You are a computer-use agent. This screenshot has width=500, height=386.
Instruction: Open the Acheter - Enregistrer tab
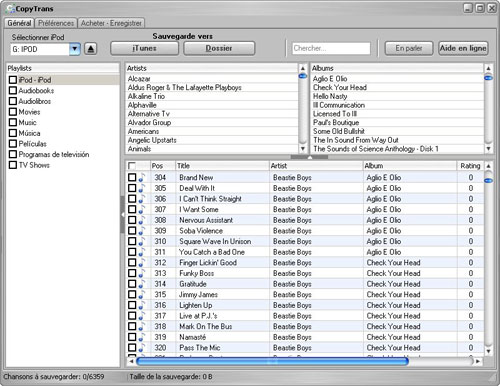coord(111,23)
